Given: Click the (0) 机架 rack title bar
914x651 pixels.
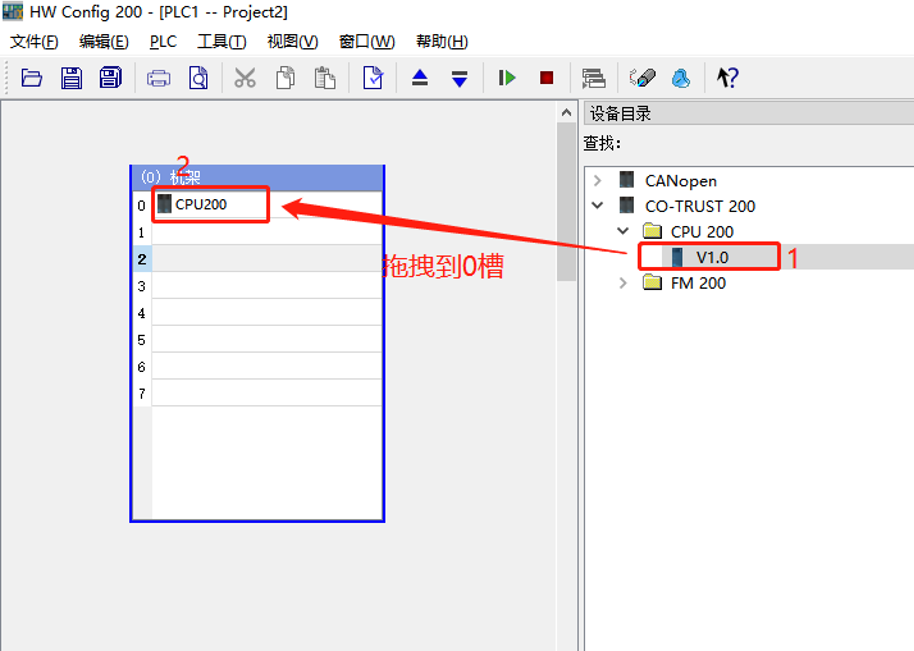Looking at the screenshot, I should [257, 177].
